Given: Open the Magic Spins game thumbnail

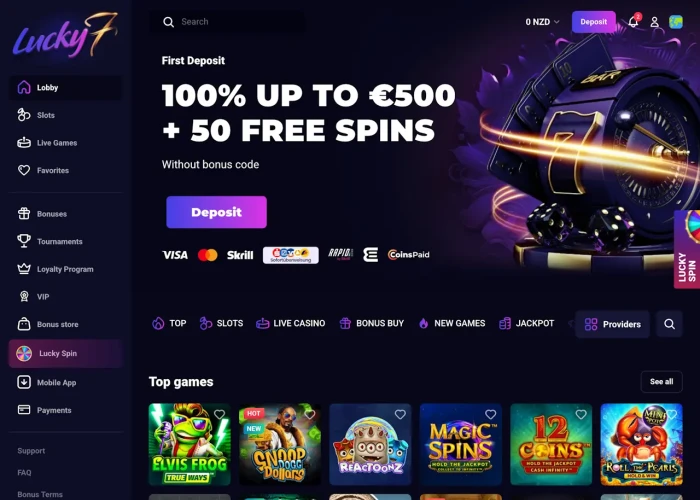Looking at the screenshot, I should [461, 444].
